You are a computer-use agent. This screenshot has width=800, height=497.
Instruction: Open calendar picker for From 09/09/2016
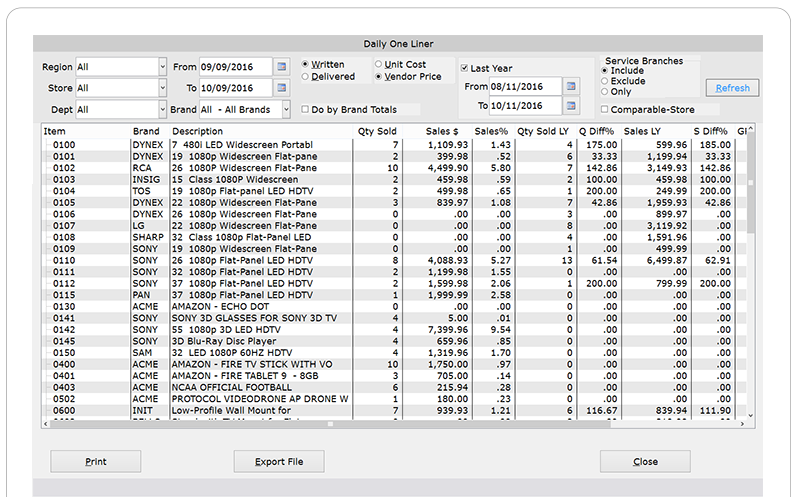tap(282, 66)
